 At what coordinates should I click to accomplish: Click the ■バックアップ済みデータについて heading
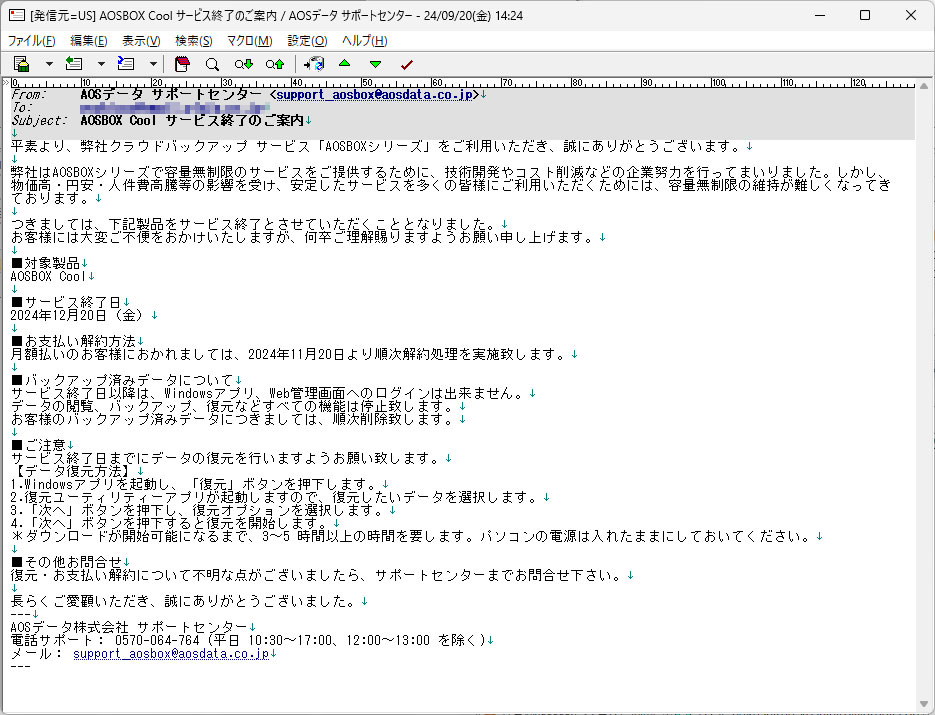(x=122, y=380)
